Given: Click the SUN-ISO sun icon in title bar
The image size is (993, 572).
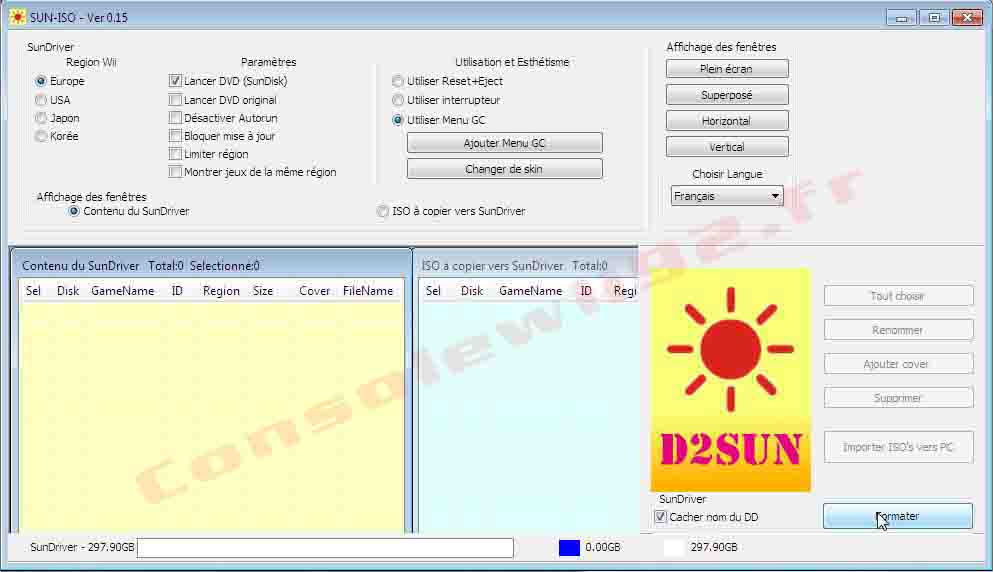Looking at the screenshot, I should (x=18, y=17).
